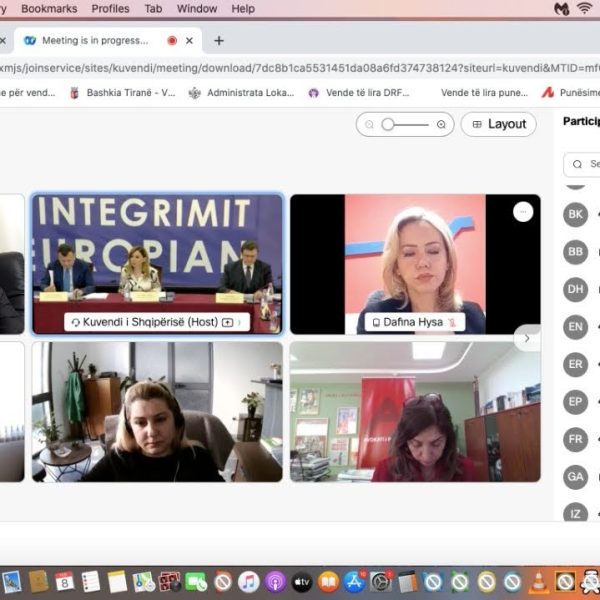Viewport: 600px width, 600px height.
Task: Click the BK participant avatar
Action: 575,214
